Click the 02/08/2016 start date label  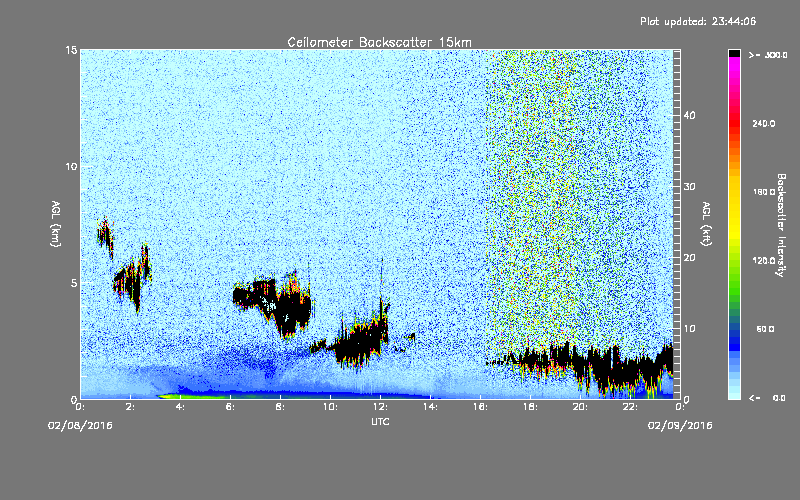80,425
